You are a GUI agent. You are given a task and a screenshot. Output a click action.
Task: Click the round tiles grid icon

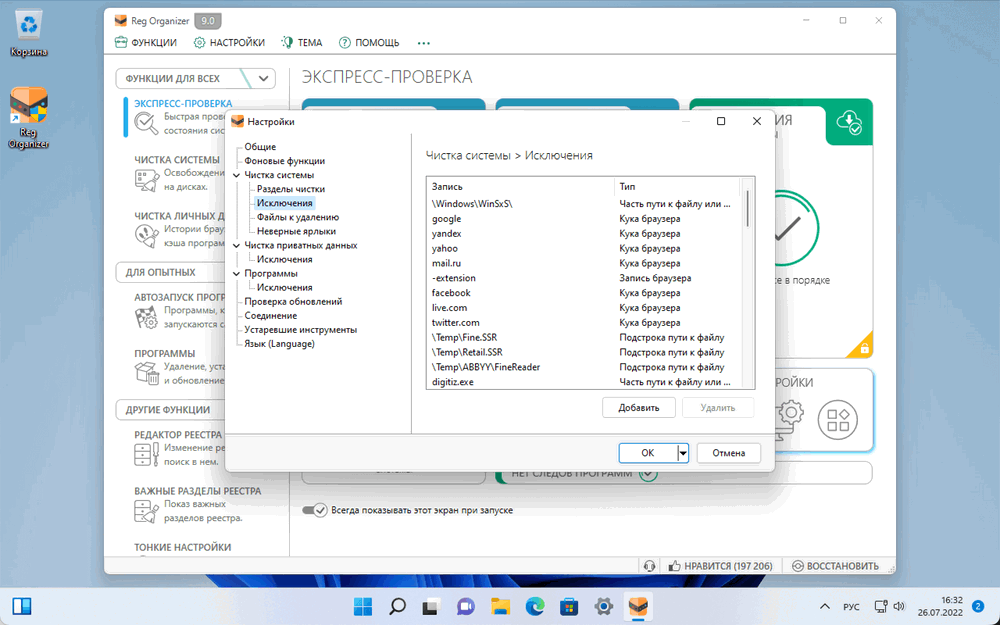(x=838, y=420)
